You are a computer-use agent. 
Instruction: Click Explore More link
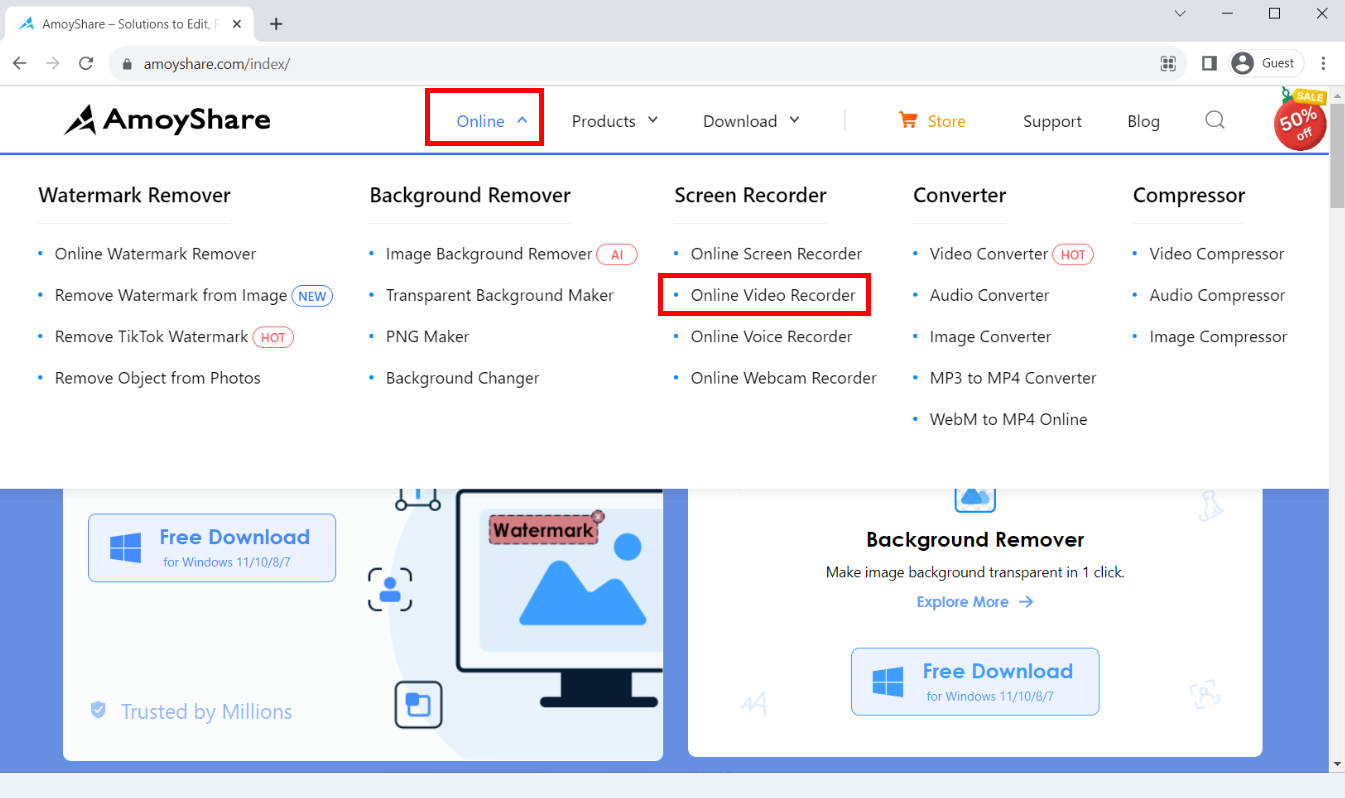click(974, 602)
